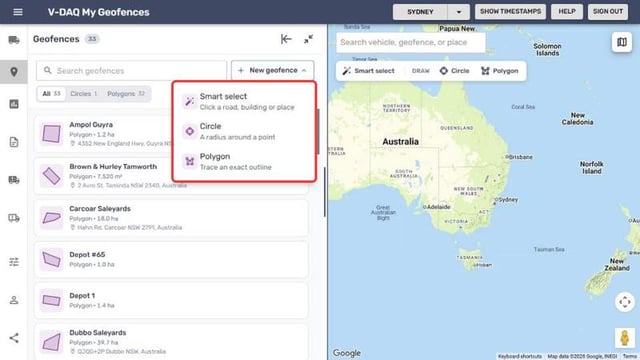Click the shrink panel arrows icon
This screenshot has width=640, height=360.
pos(309,39)
